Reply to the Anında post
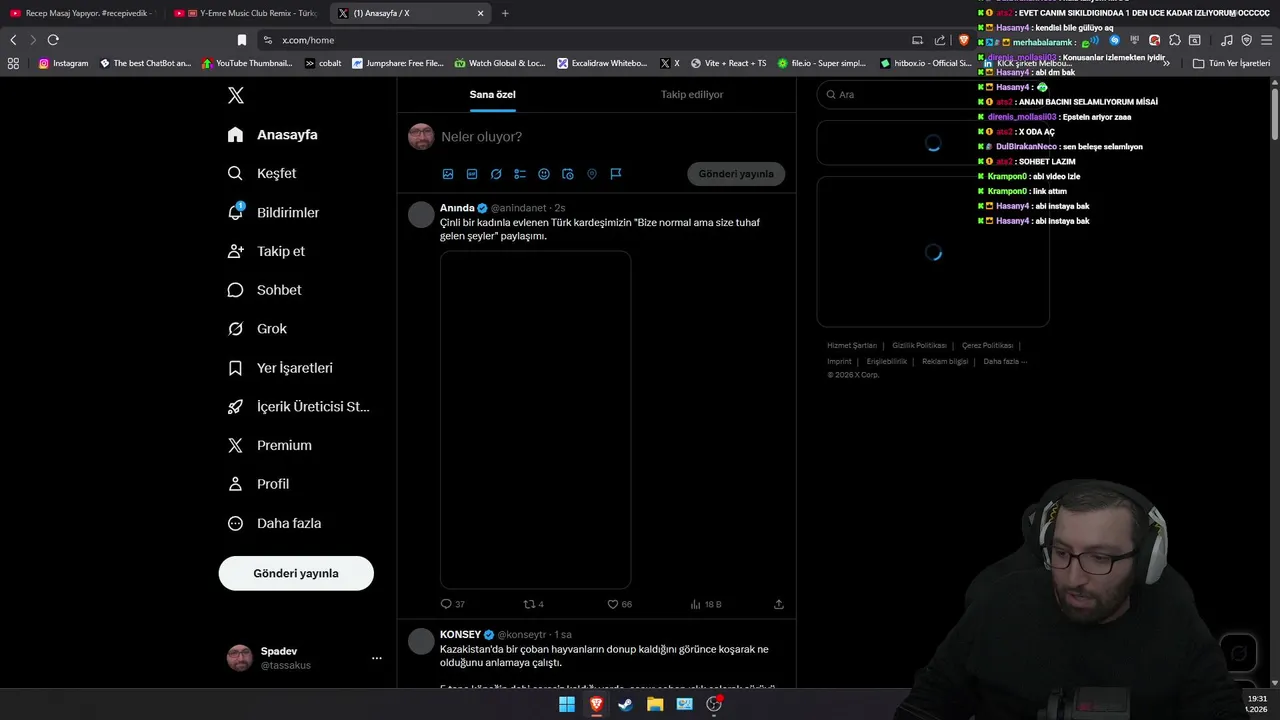 click(453, 604)
